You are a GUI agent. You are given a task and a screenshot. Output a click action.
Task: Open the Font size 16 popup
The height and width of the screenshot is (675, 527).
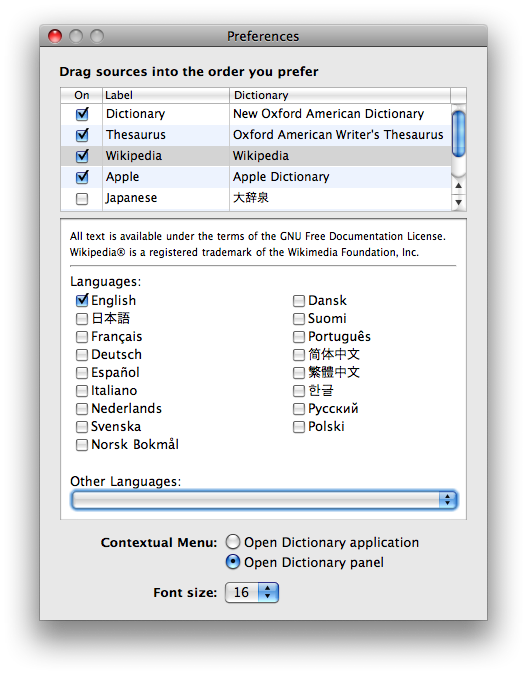click(x=252, y=593)
